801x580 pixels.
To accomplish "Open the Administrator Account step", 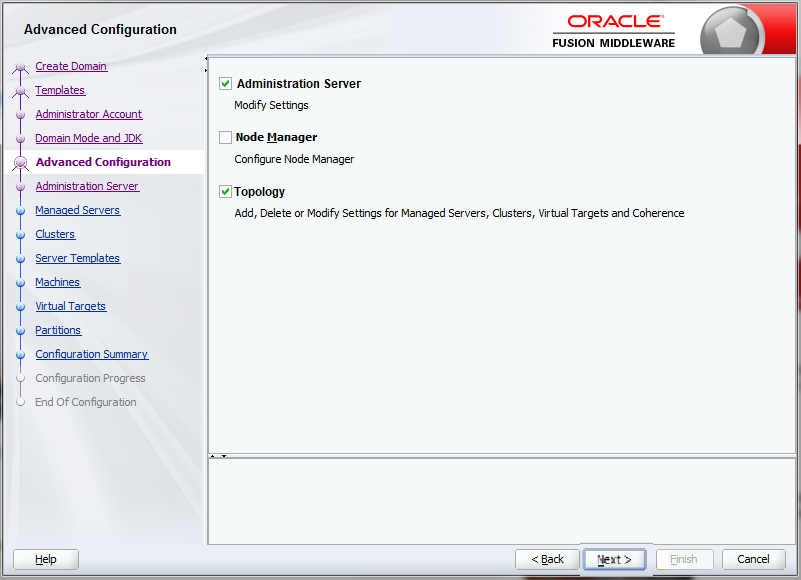I will 89,114.
